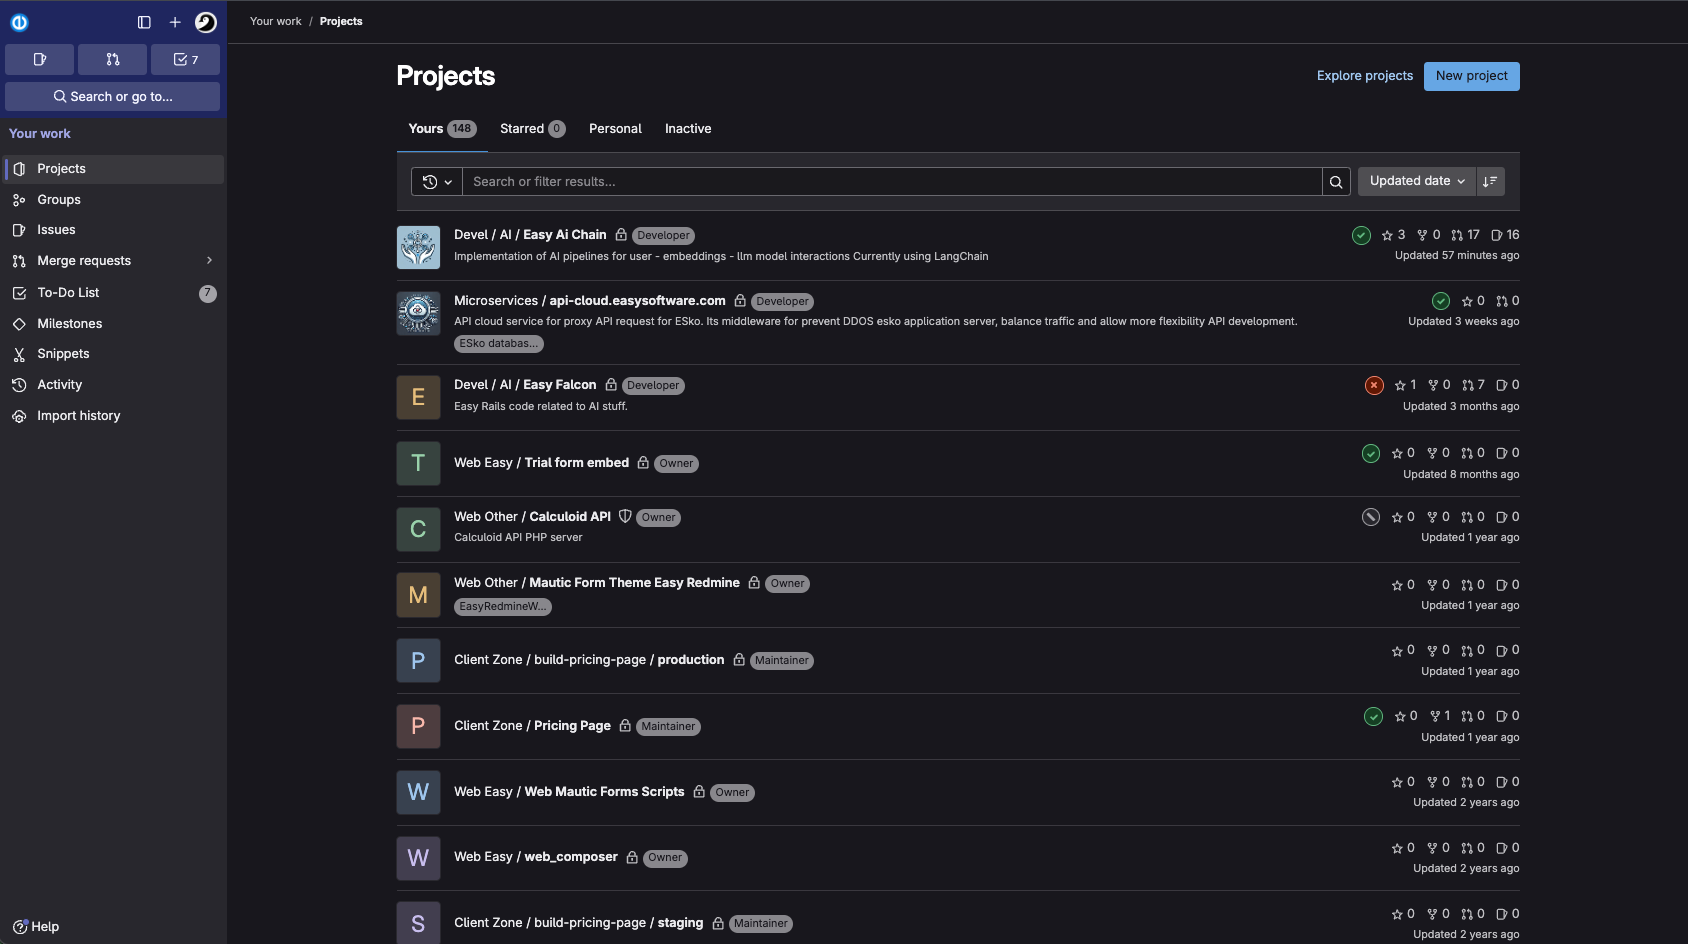
Task: Collapse the sidebar with the panel icon
Action: (x=145, y=21)
